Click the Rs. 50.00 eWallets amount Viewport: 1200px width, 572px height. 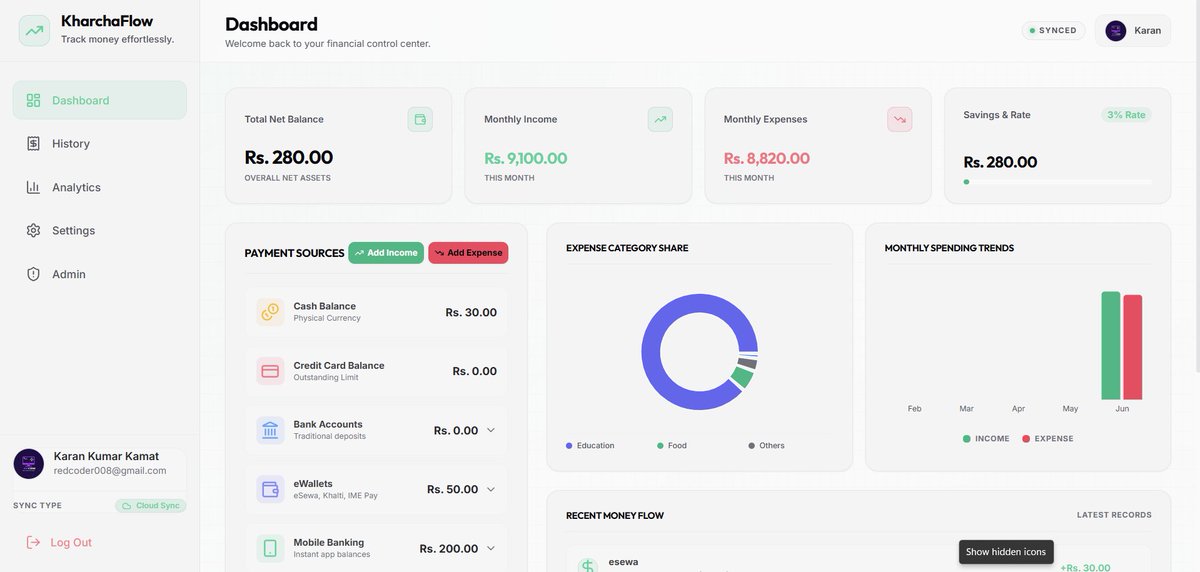coord(453,489)
